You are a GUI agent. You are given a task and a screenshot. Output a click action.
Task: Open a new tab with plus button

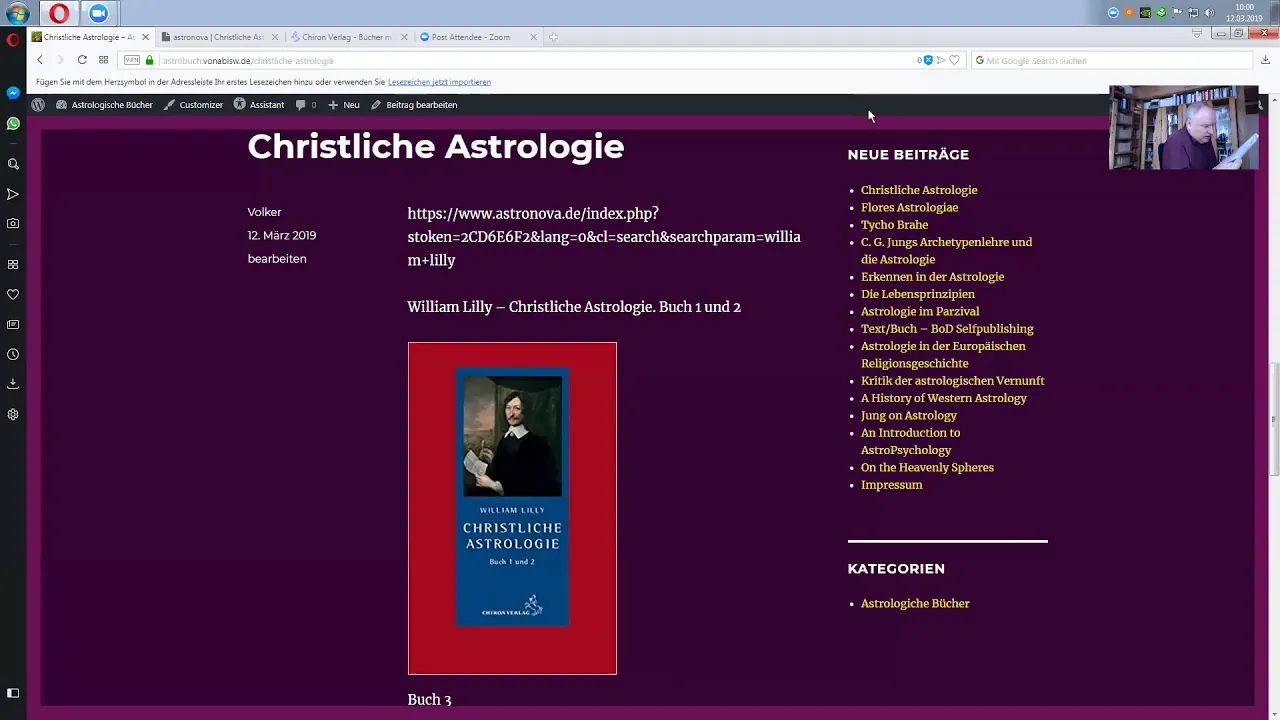pos(553,37)
